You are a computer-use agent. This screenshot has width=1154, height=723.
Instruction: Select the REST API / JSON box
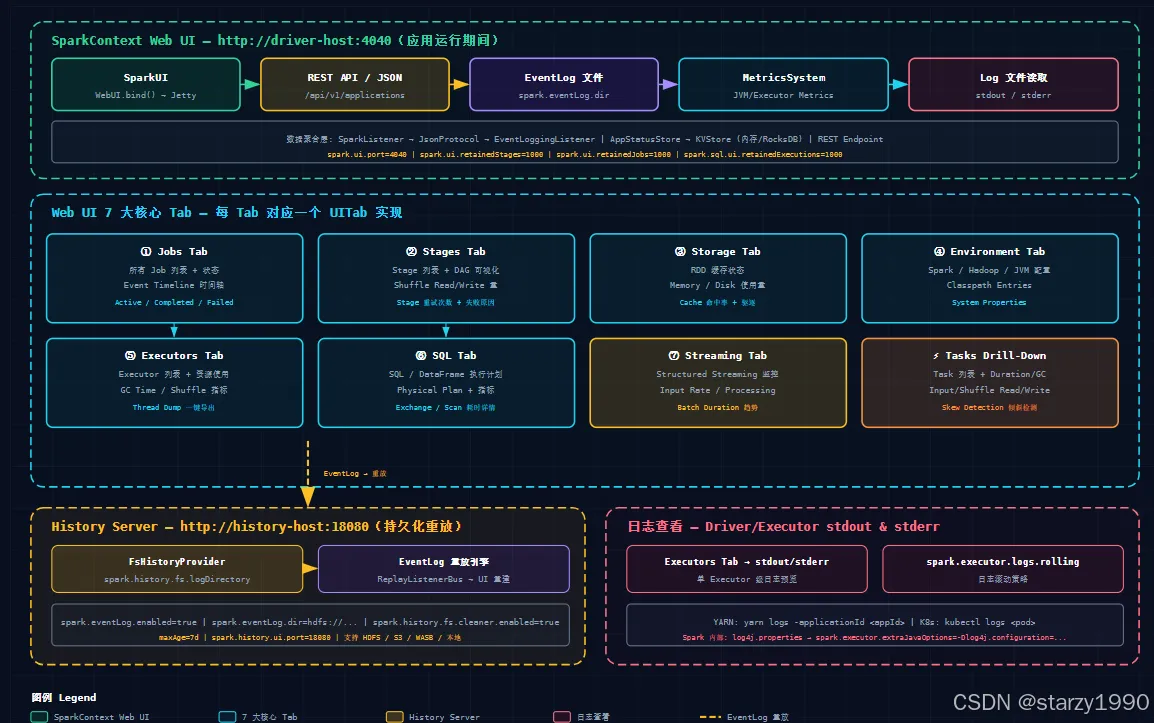(355, 85)
